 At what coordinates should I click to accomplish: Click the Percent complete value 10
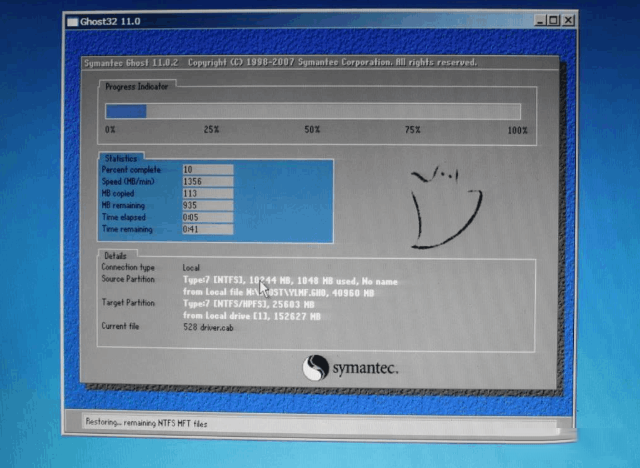[x=208, y=170]
